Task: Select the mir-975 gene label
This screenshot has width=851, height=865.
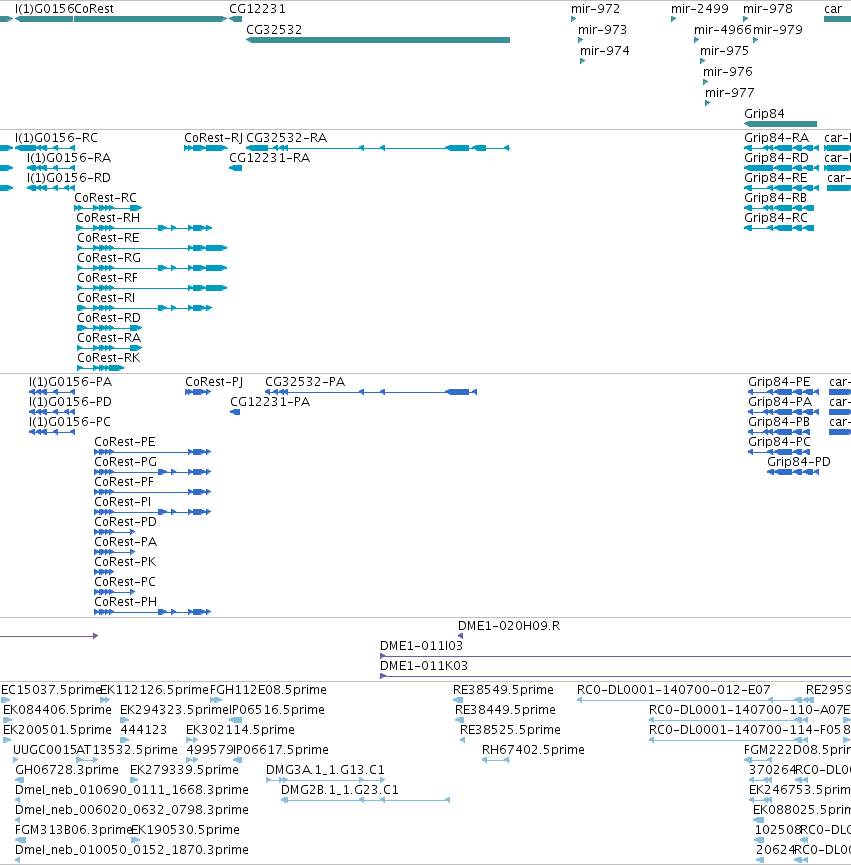Action: tap(724, 51)
